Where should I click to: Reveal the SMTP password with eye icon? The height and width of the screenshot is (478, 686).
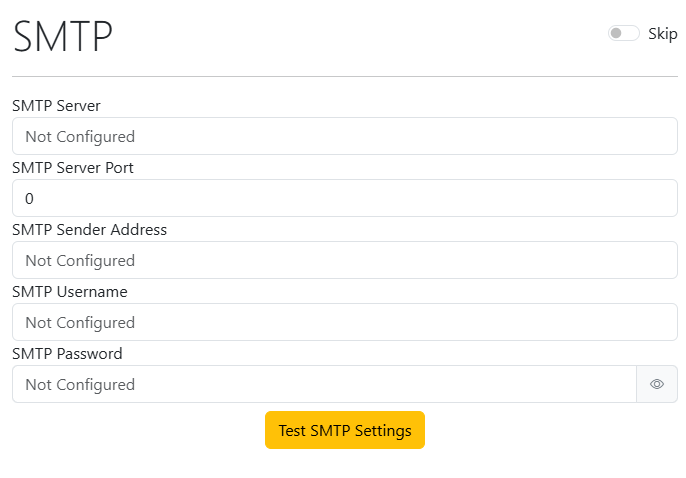tap(657, 384)
